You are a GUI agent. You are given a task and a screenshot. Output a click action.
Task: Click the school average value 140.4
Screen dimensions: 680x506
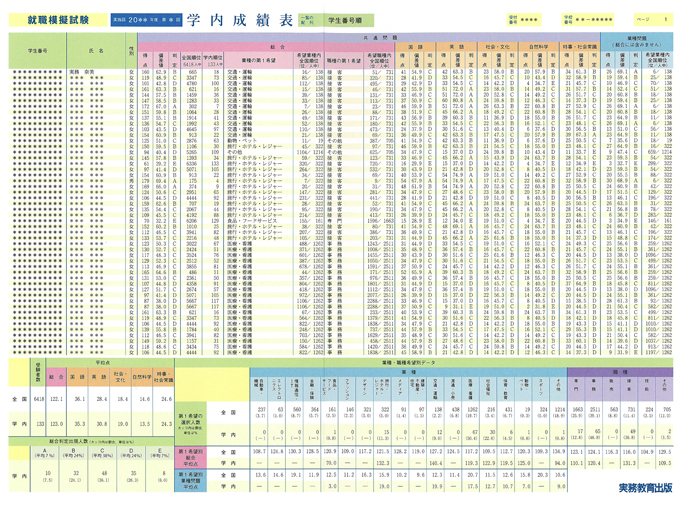tap(435, 463)
